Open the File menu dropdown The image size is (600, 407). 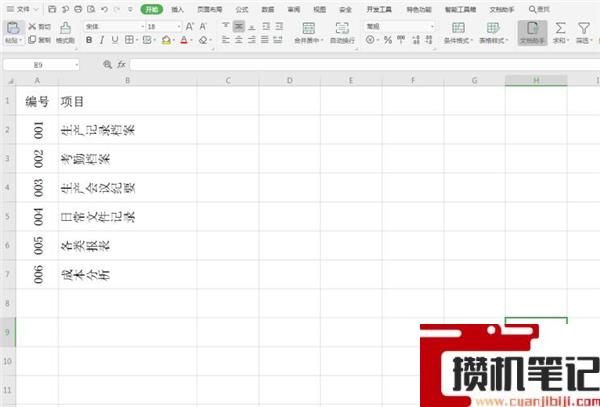(x=23, y=9)
